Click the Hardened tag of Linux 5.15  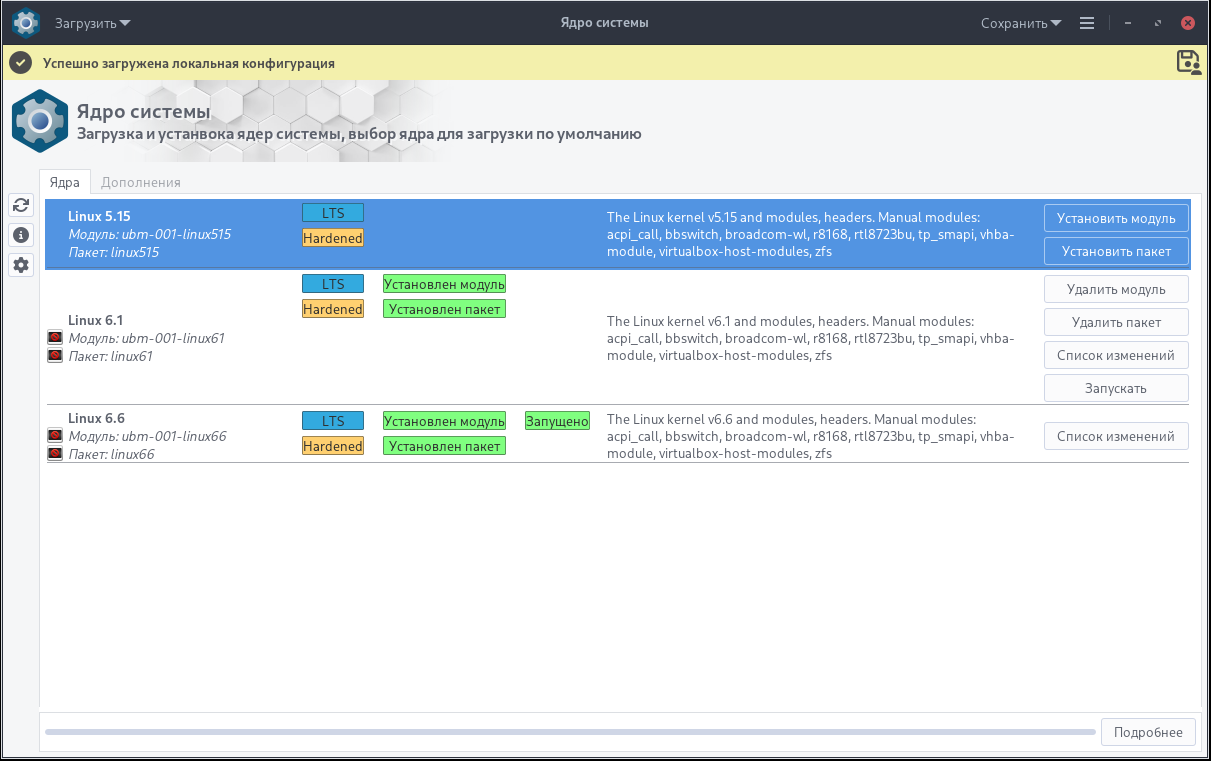pos(333,238)
